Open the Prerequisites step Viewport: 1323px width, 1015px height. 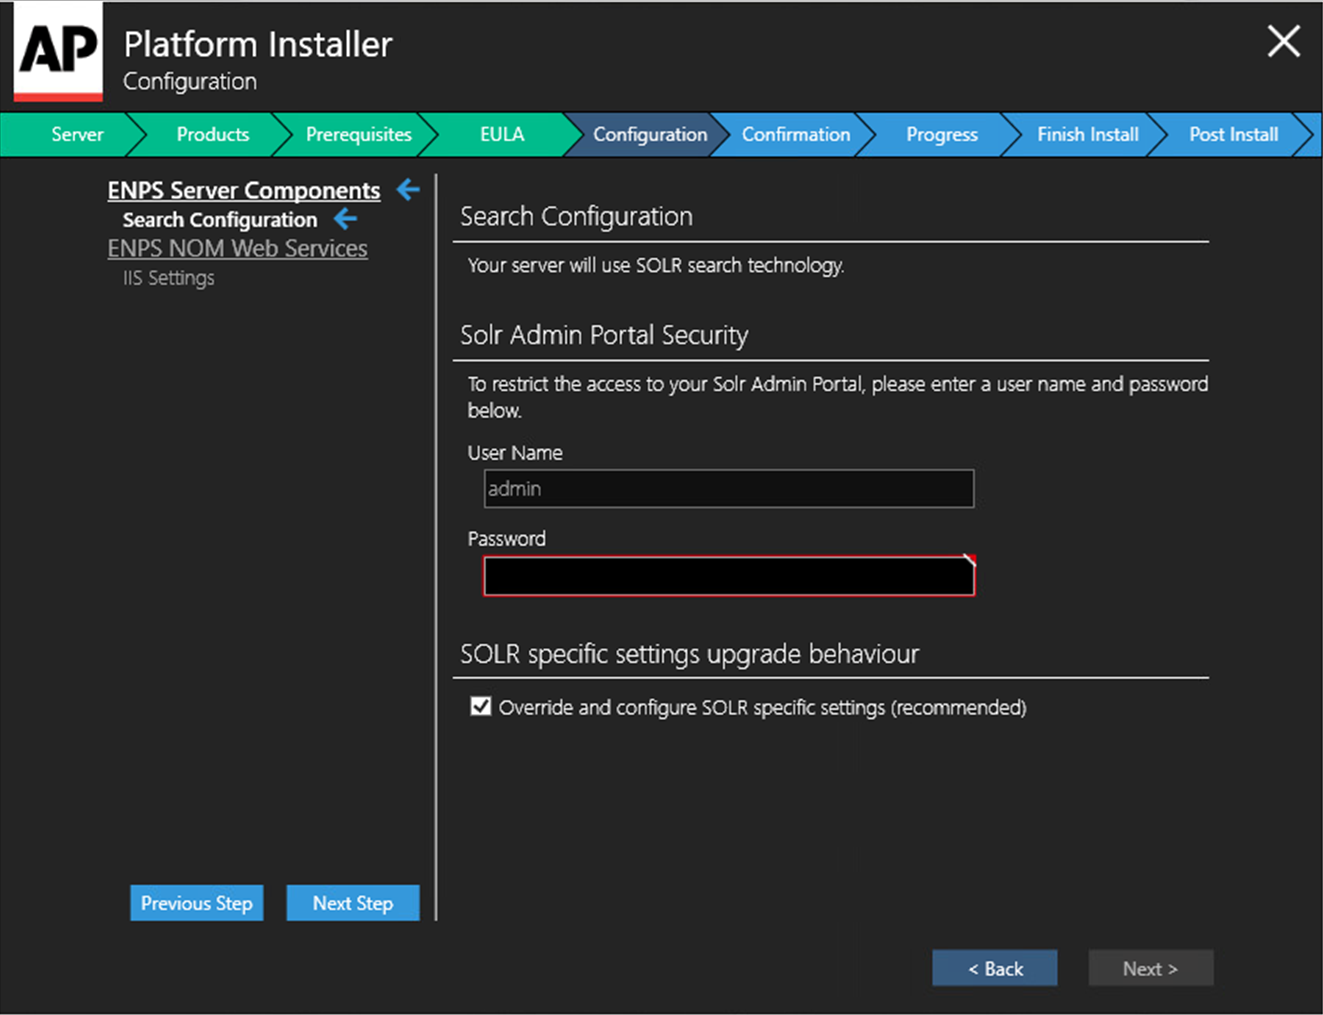[x=358, y=134]
